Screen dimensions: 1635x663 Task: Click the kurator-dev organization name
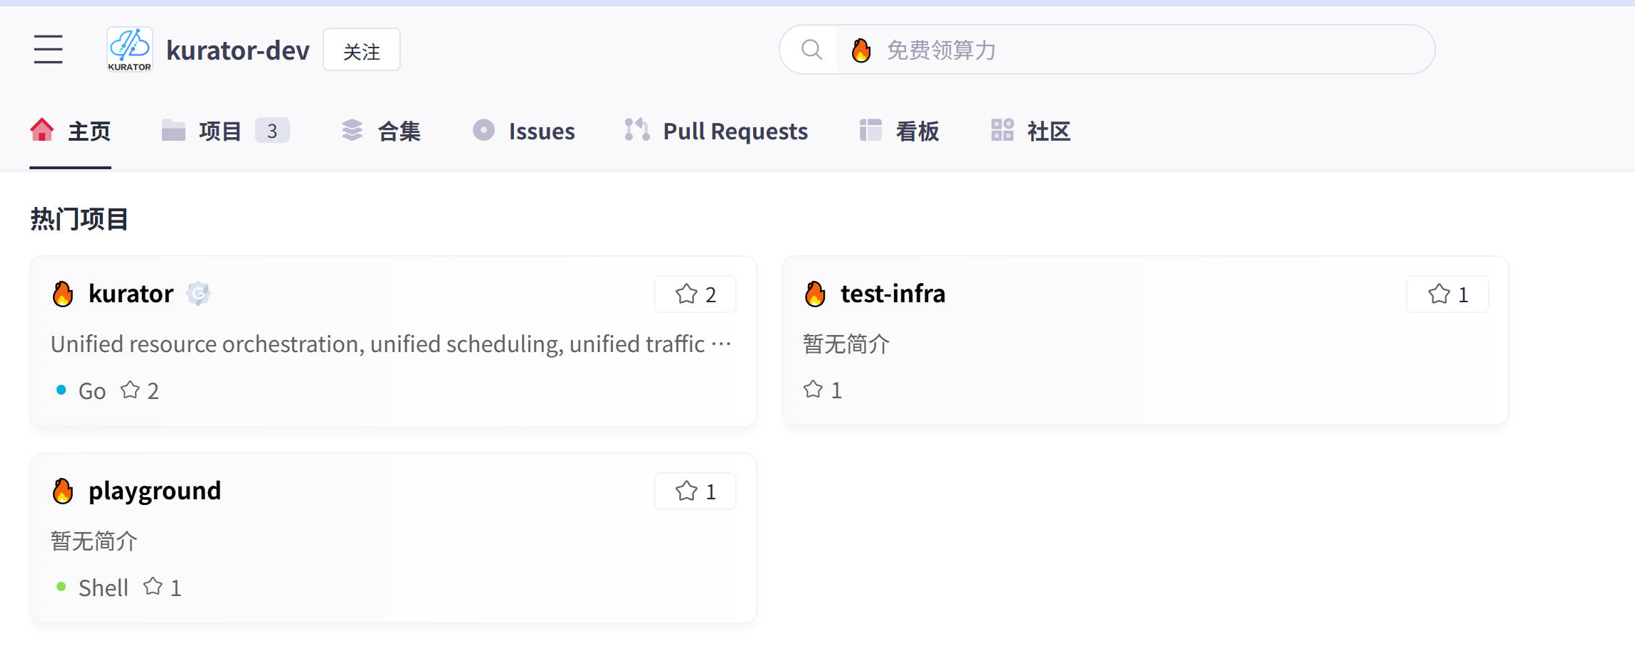(238, 50)
